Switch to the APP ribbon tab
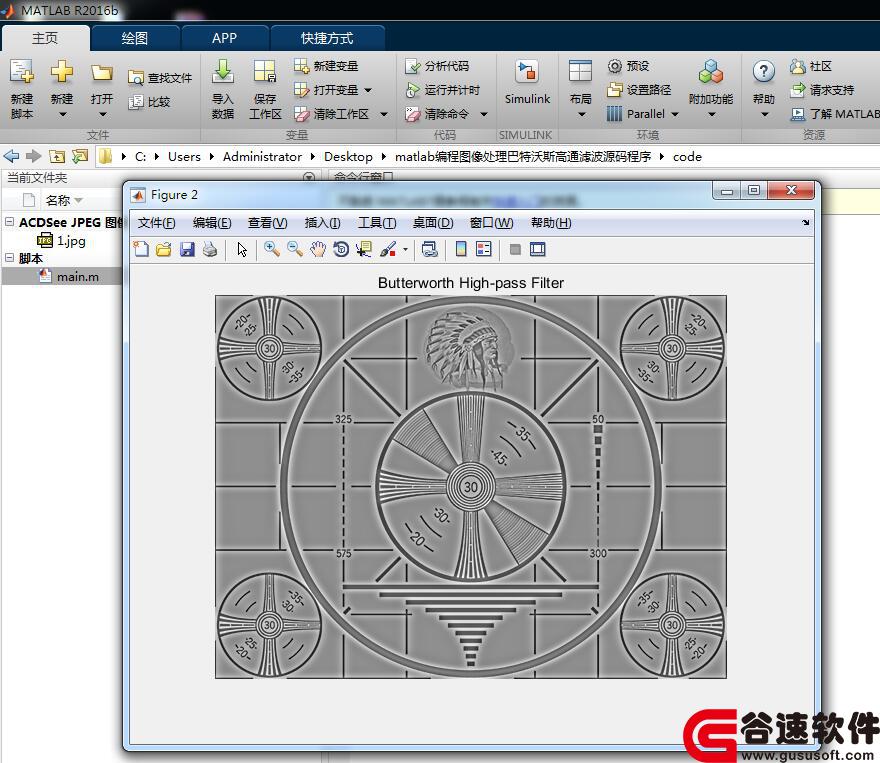 pos(224,38)
